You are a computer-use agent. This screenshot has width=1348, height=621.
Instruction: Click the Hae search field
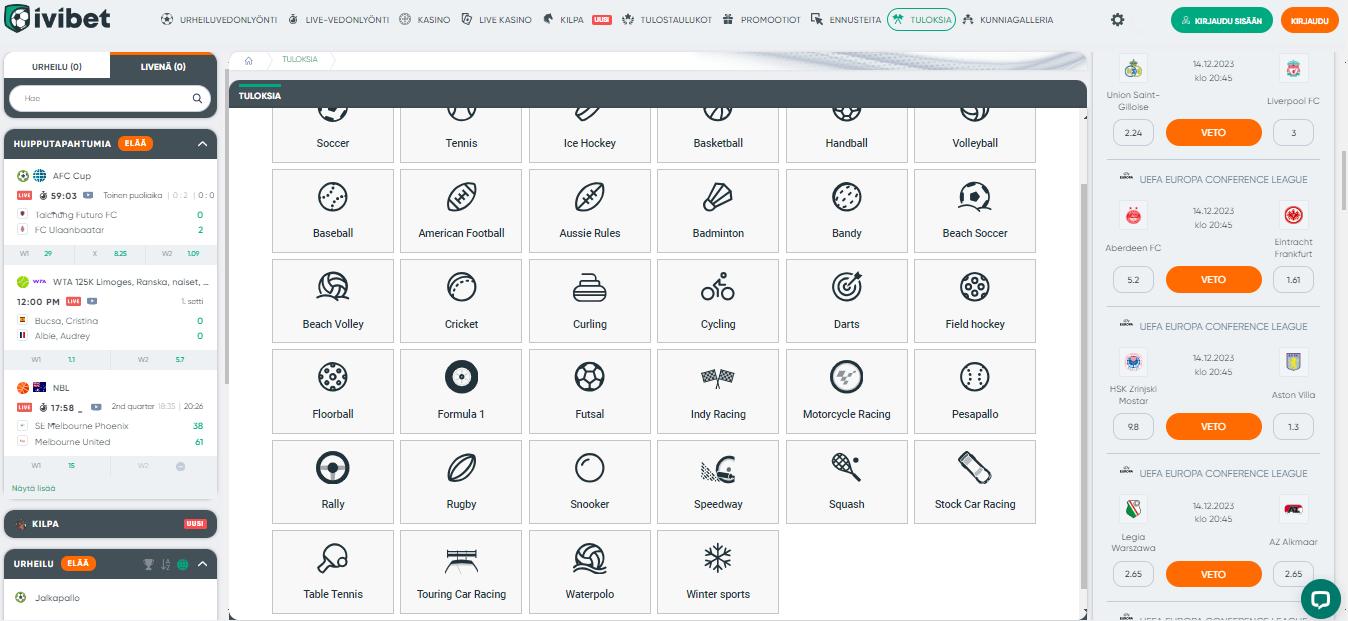point(110,99)
